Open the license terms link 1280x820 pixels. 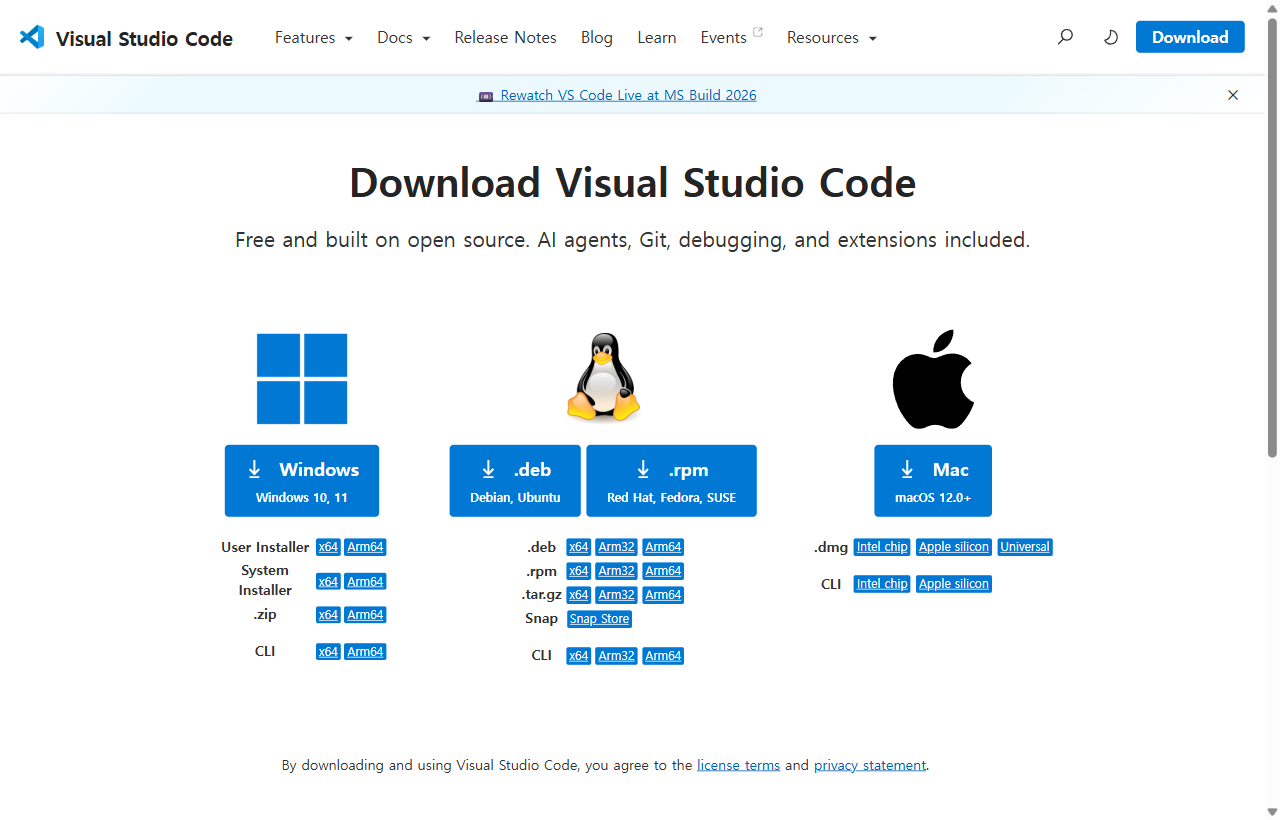click(x=738, y=765)
